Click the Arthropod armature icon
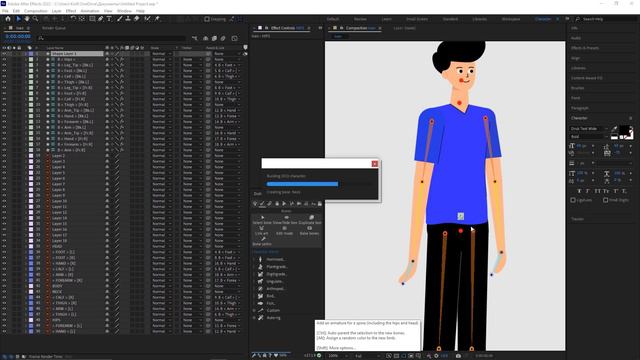 click(x=260, y=289)
